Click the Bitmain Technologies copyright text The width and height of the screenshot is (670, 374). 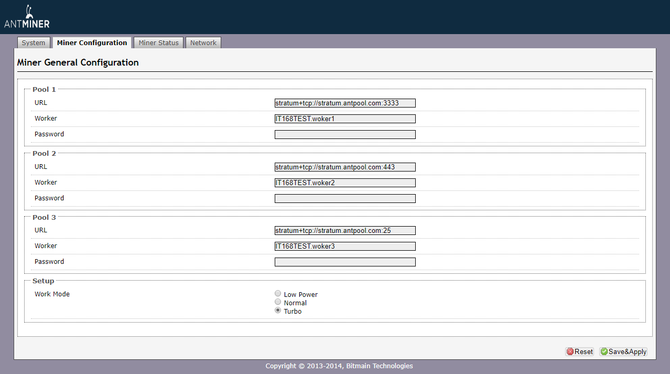point(339,366)
